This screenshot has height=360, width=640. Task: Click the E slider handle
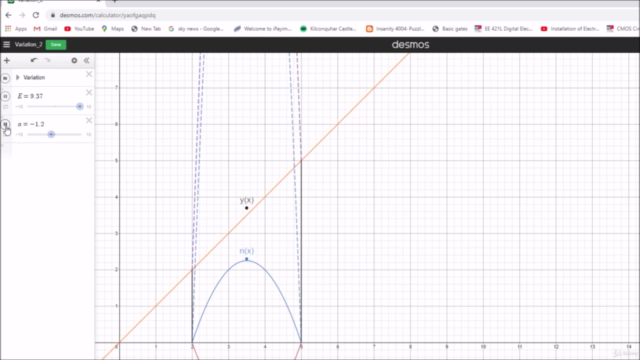pyautogui.click(x=80, y=107)
